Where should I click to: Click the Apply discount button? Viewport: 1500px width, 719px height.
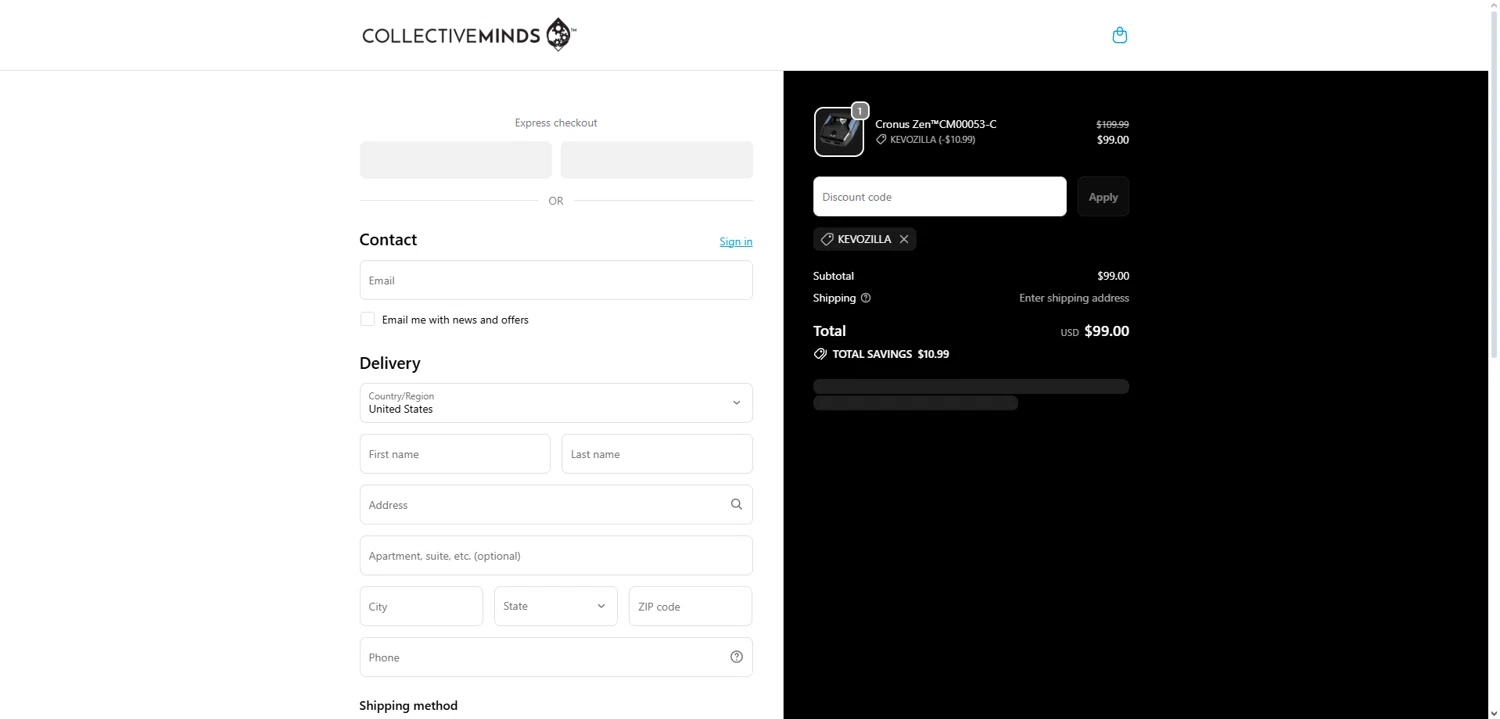1103,197
